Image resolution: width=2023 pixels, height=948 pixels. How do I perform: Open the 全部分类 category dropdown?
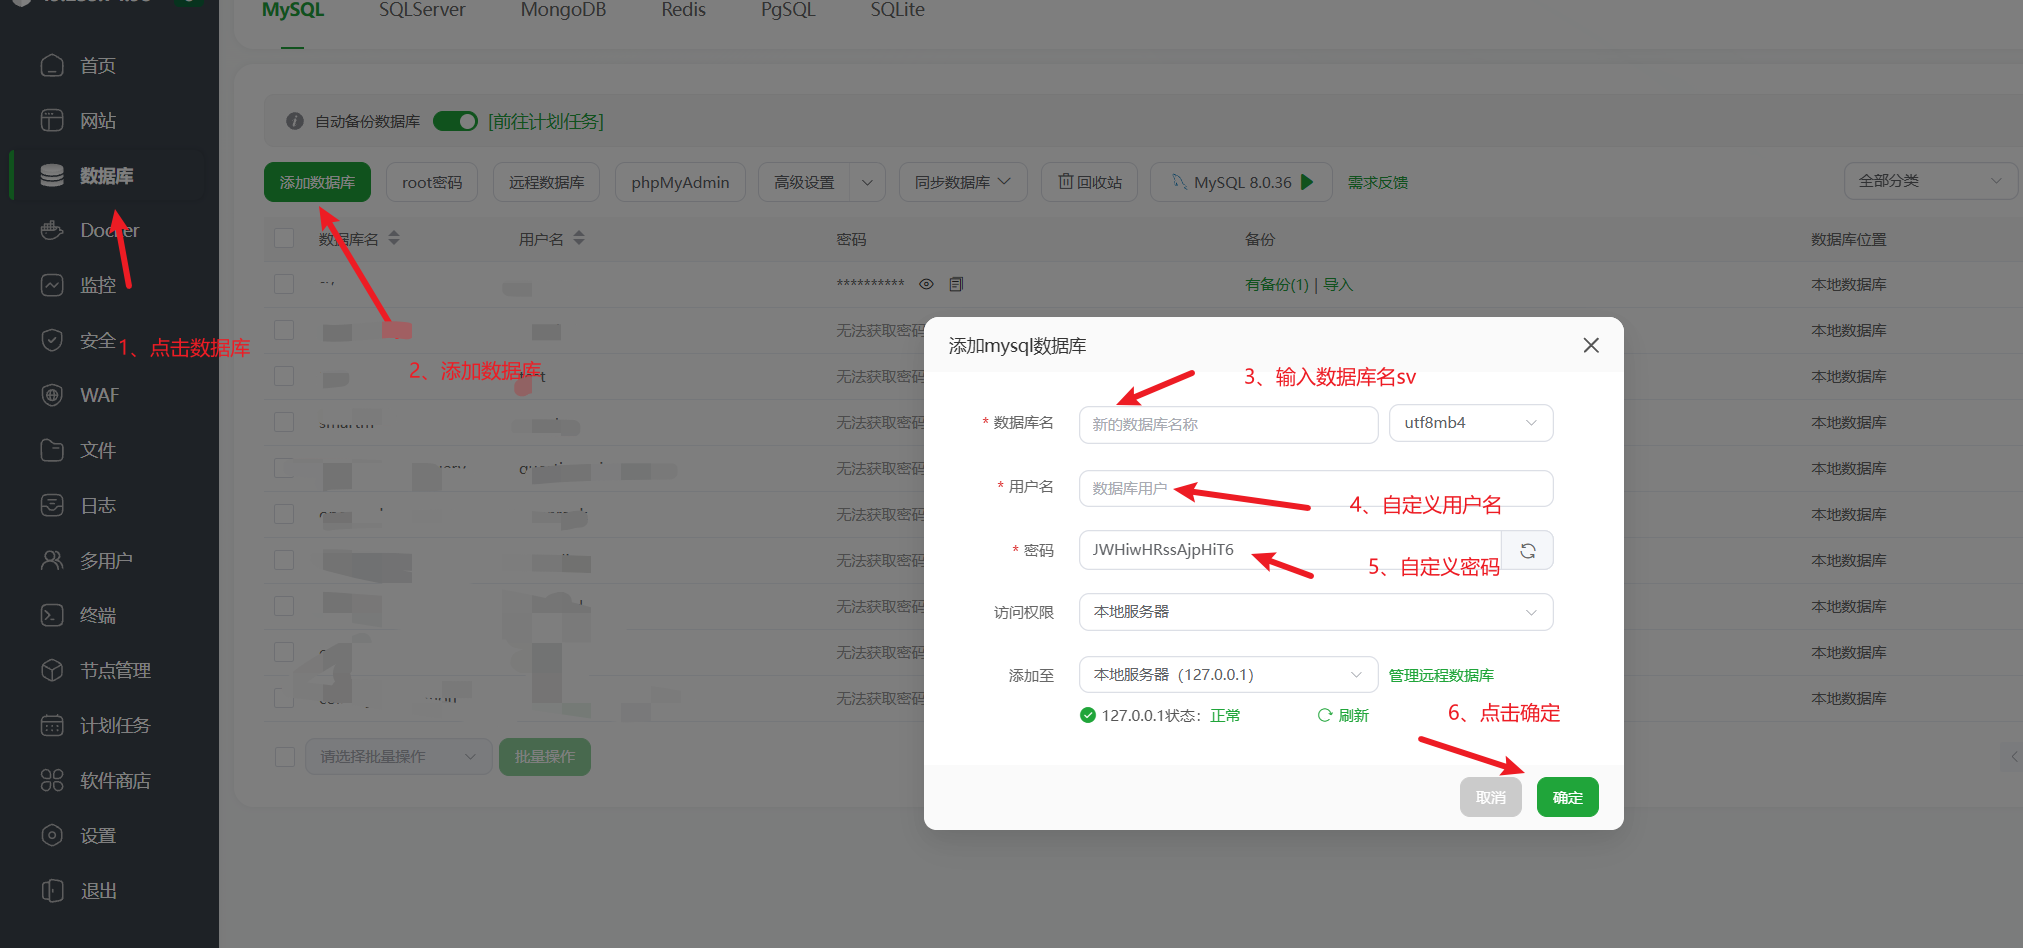pos(1930,181)
